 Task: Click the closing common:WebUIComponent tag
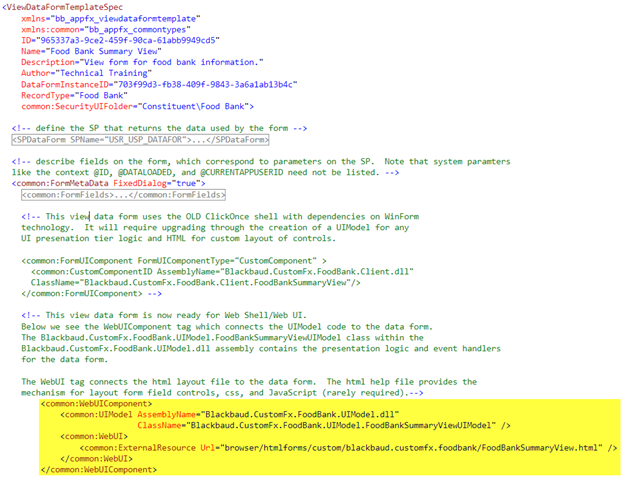tap(99, 470)
